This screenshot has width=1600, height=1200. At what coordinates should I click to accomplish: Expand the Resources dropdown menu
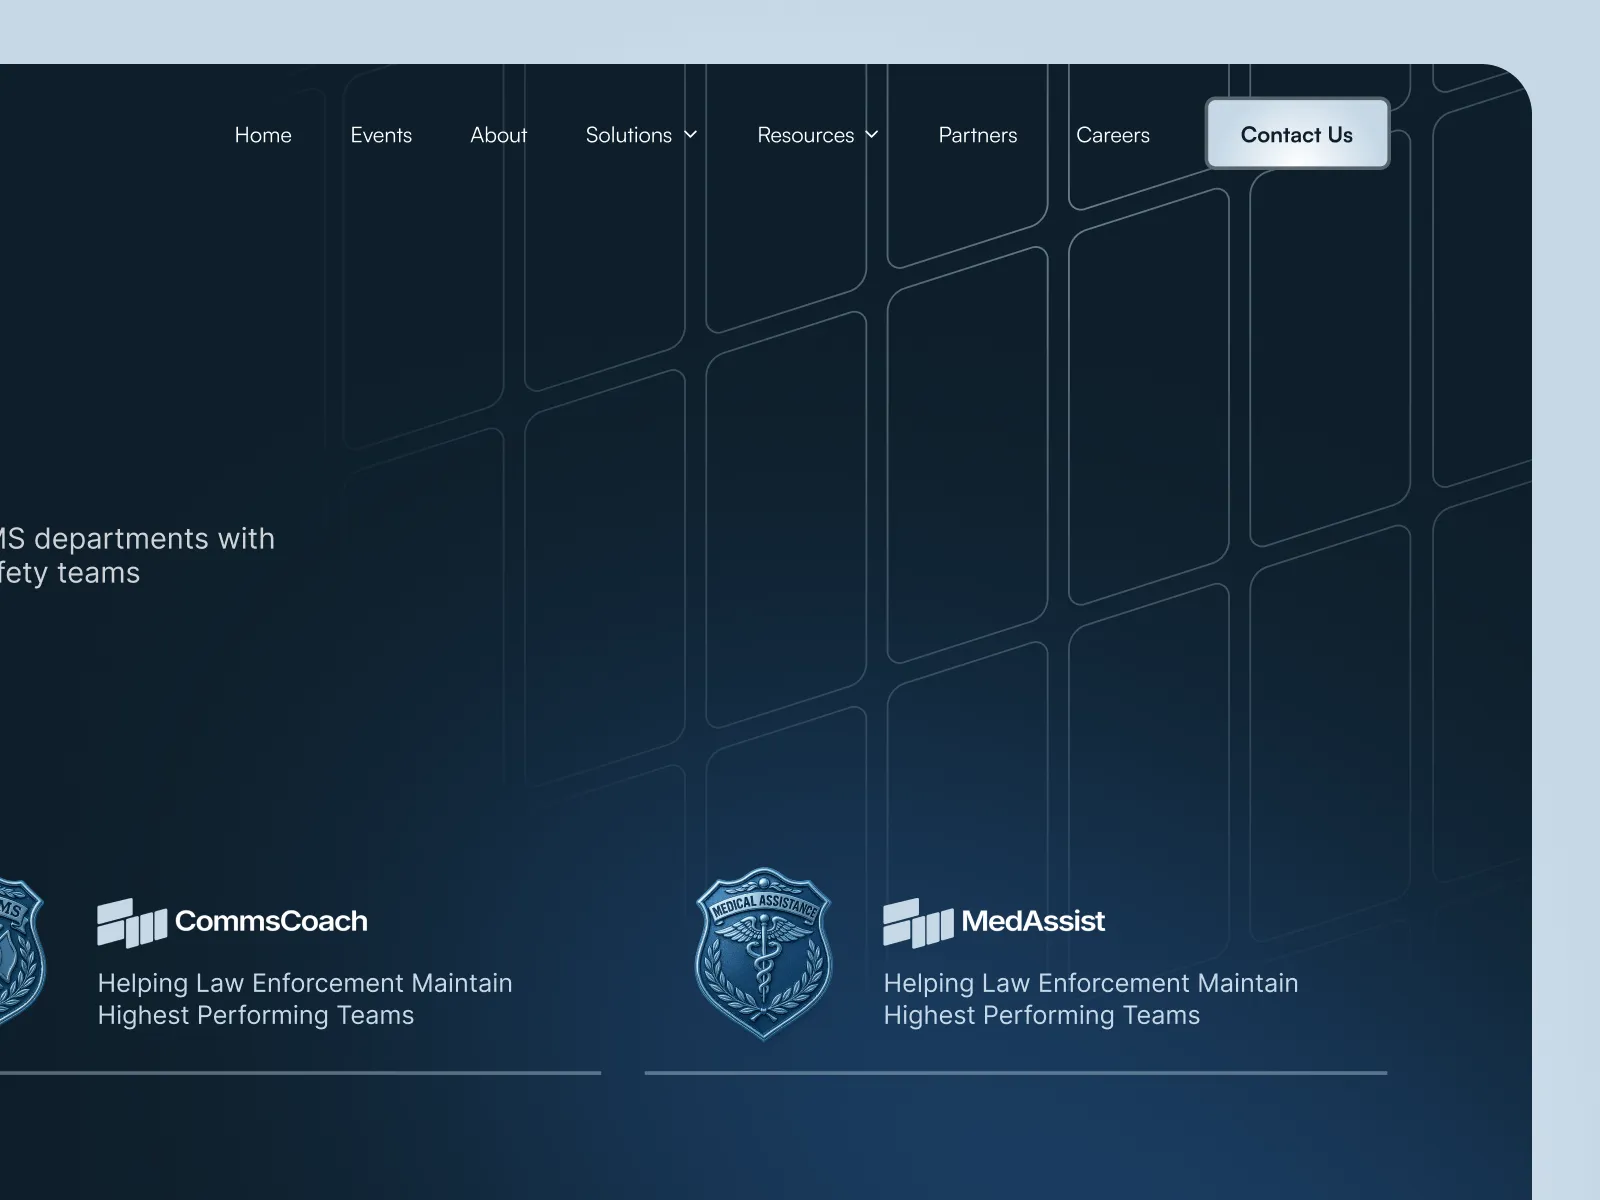(x=805, y=135)
